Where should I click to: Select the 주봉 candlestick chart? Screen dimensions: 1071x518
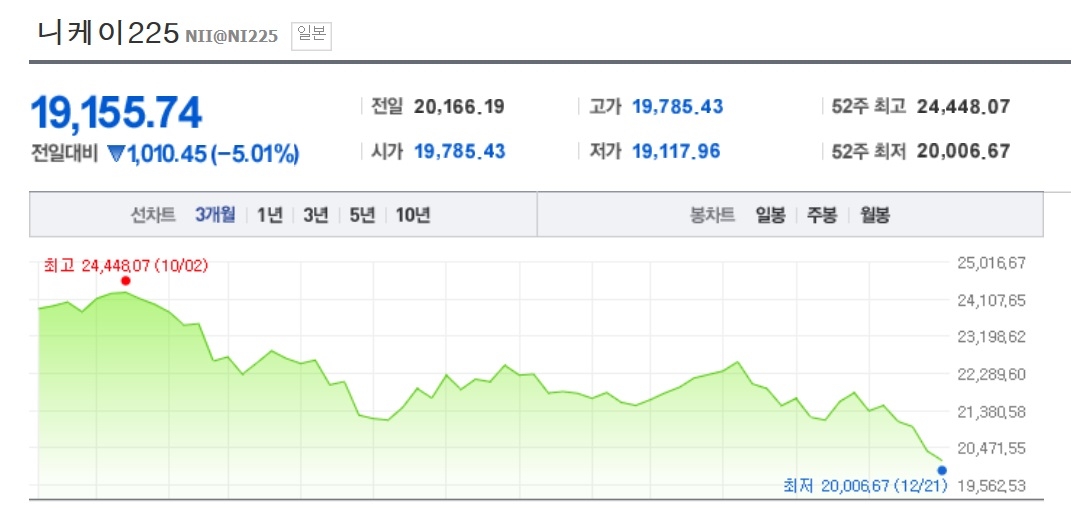click(x=822, y=214)
